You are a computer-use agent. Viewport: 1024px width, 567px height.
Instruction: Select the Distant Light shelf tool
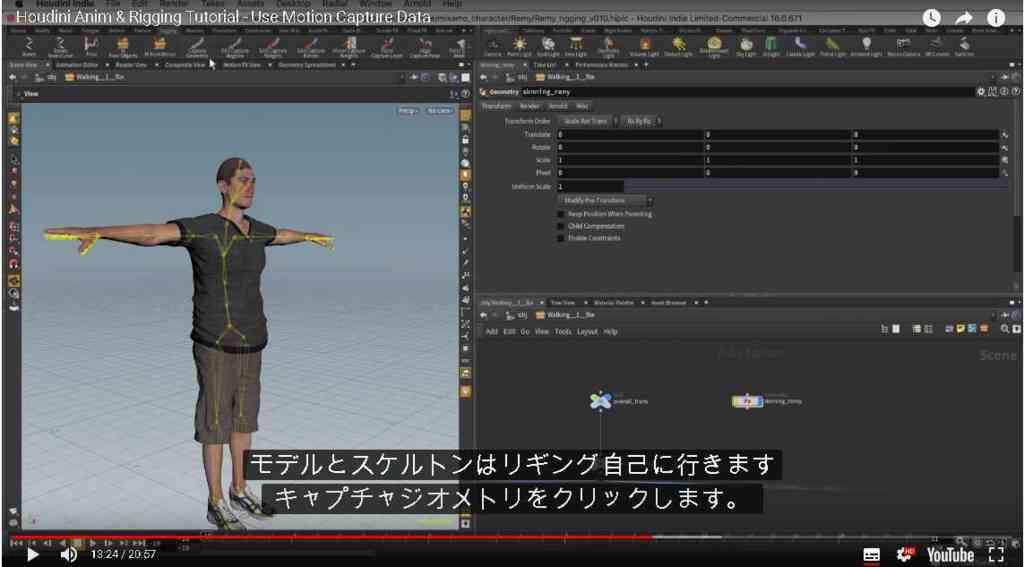679,46
